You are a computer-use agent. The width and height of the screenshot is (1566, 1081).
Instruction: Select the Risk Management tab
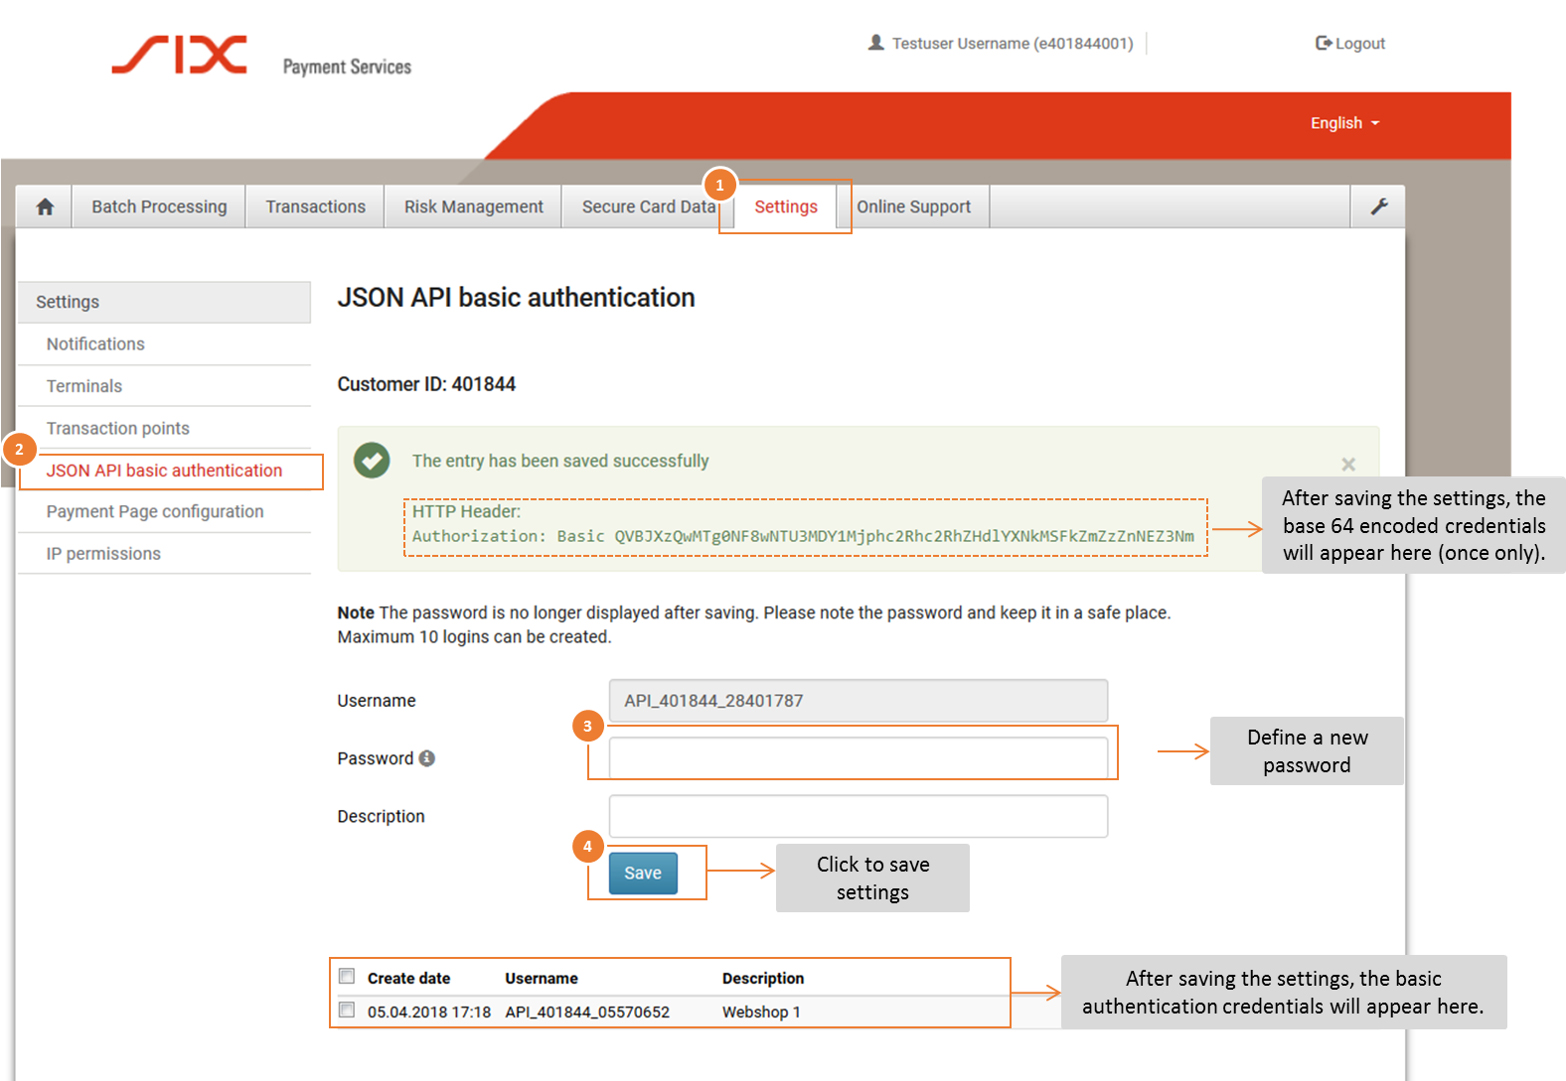click(473, 207)
